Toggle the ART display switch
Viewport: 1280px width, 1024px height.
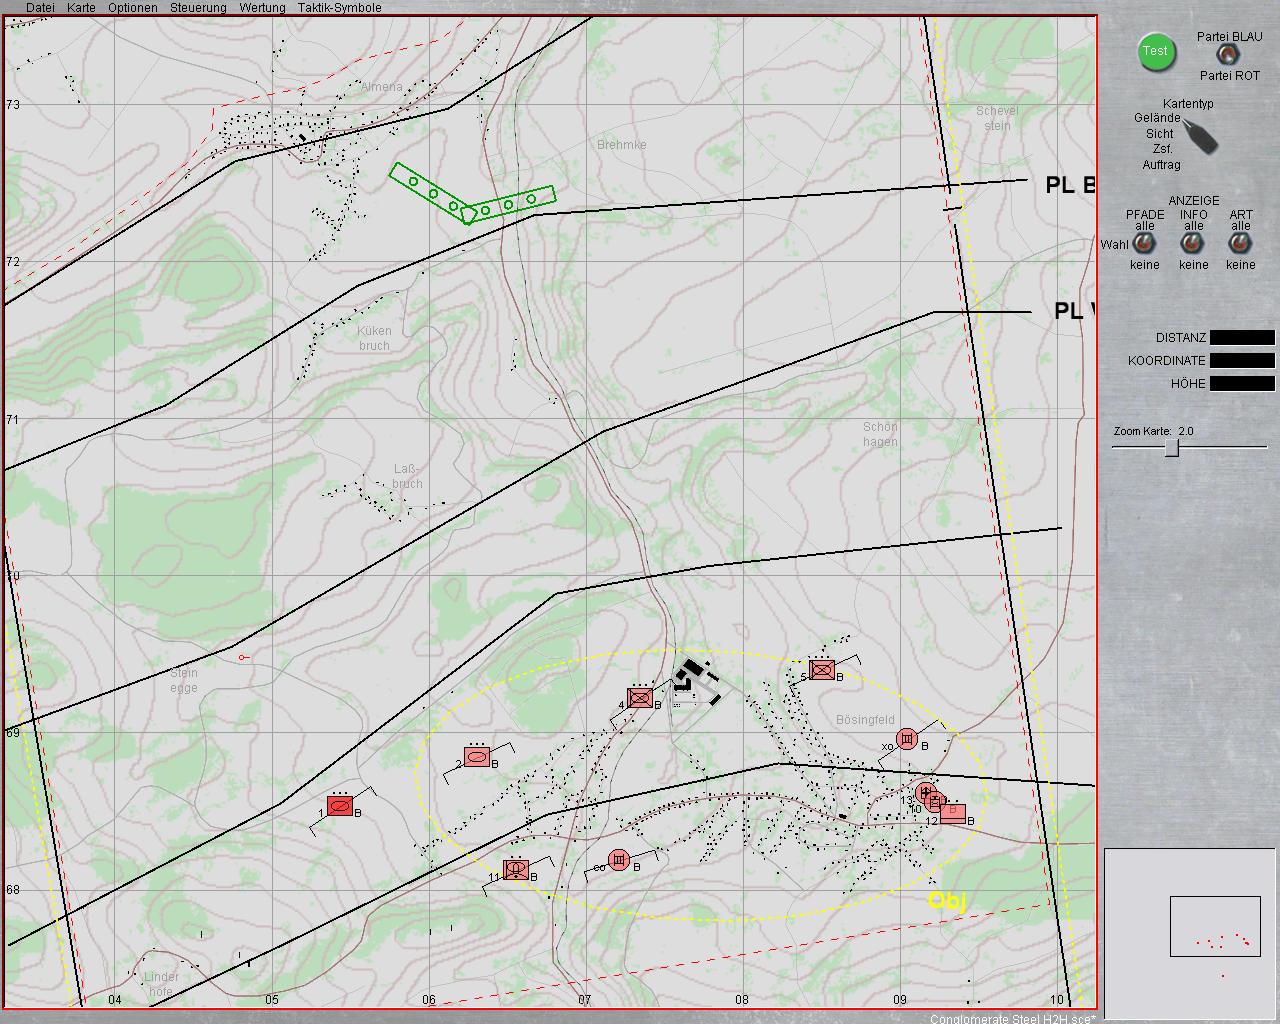pyautogui.click(x=1240, y=243)
